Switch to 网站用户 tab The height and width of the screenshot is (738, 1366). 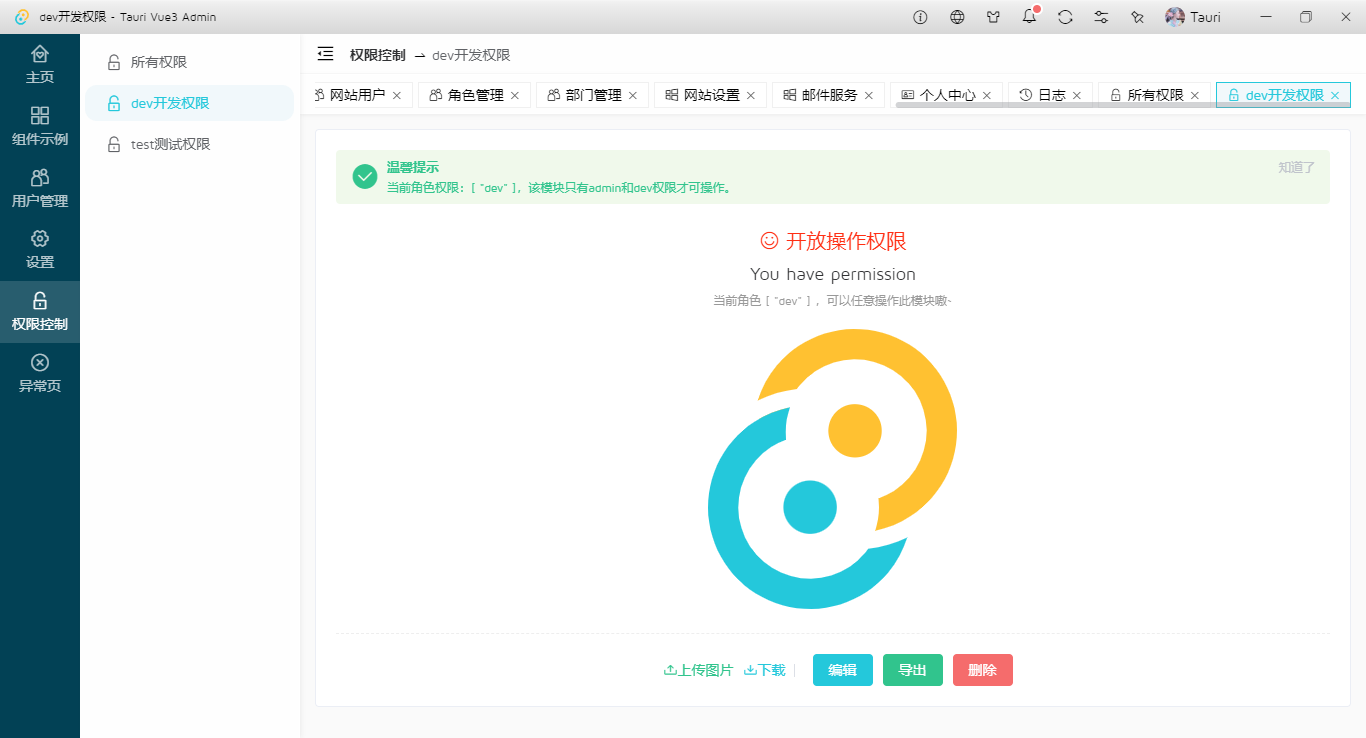click(358, 95)
